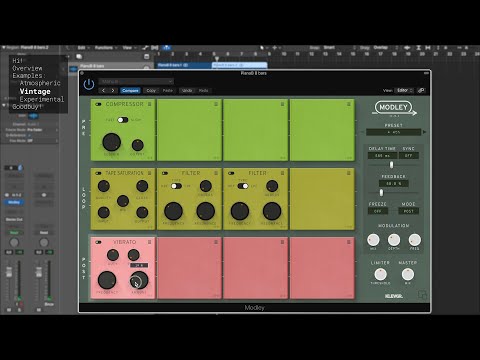Select the first Piano 8 bars region in timeline

point(183,65)
